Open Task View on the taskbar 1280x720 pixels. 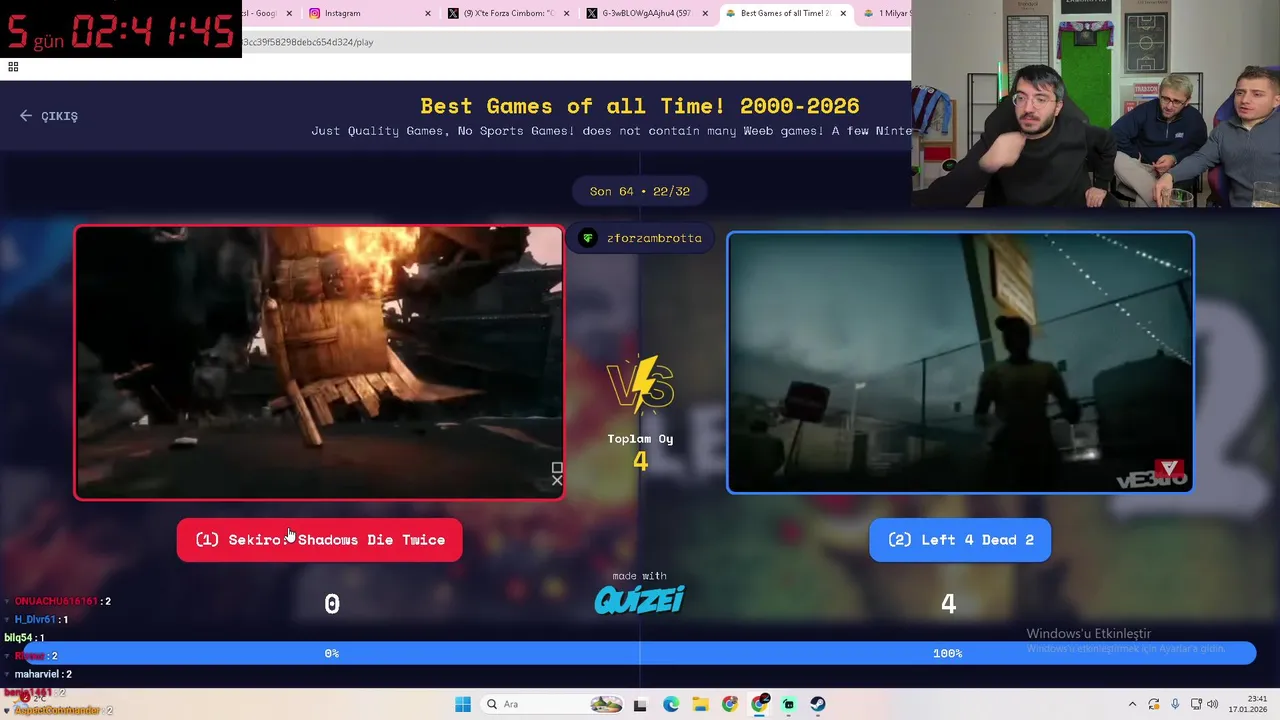click(x=641, y=704)
